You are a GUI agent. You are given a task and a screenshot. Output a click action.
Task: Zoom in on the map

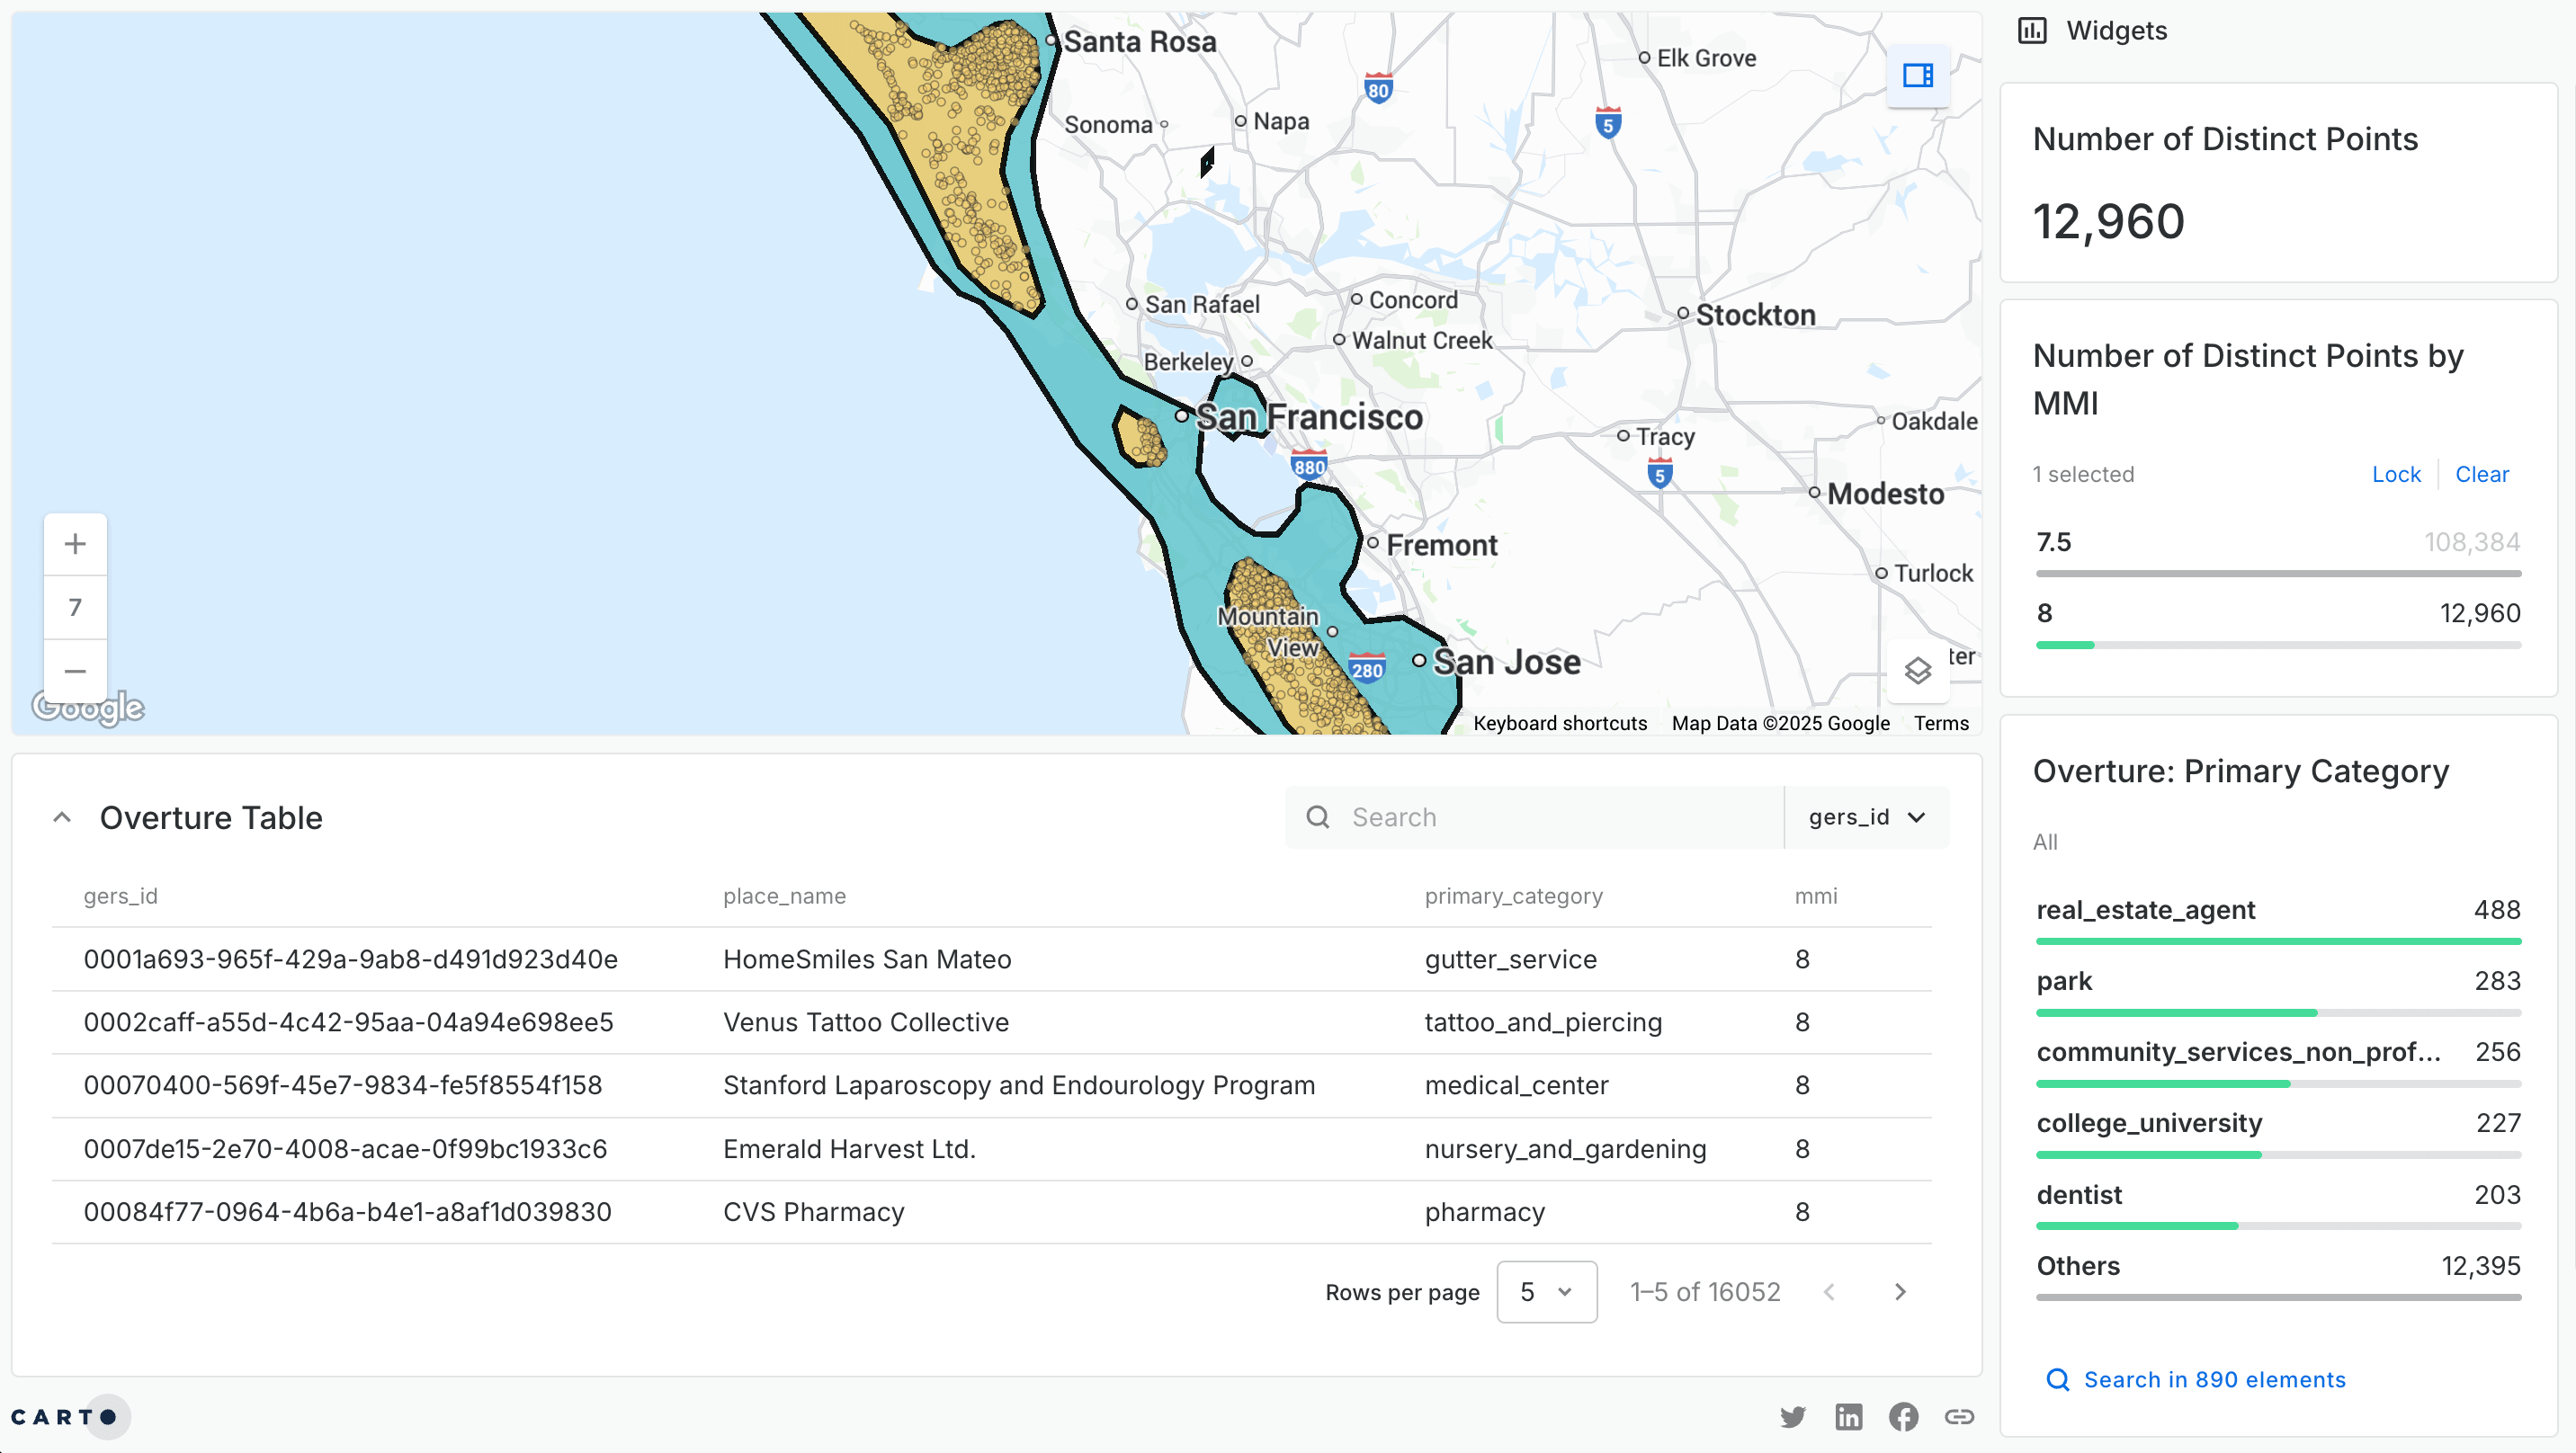click(75, 544)
